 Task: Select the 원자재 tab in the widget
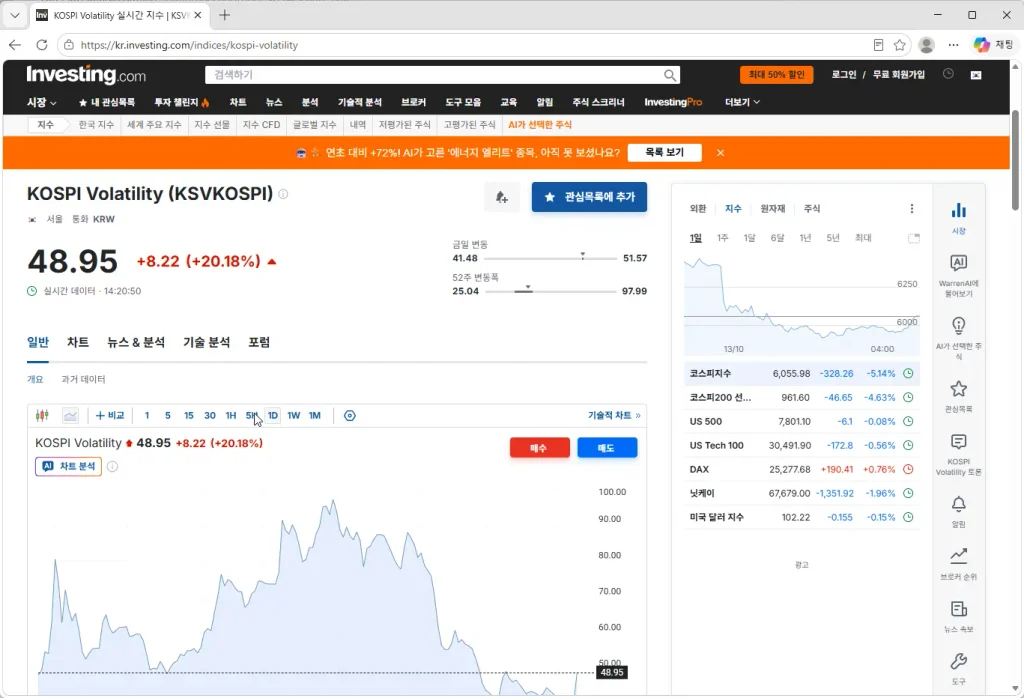coord(773,208)
